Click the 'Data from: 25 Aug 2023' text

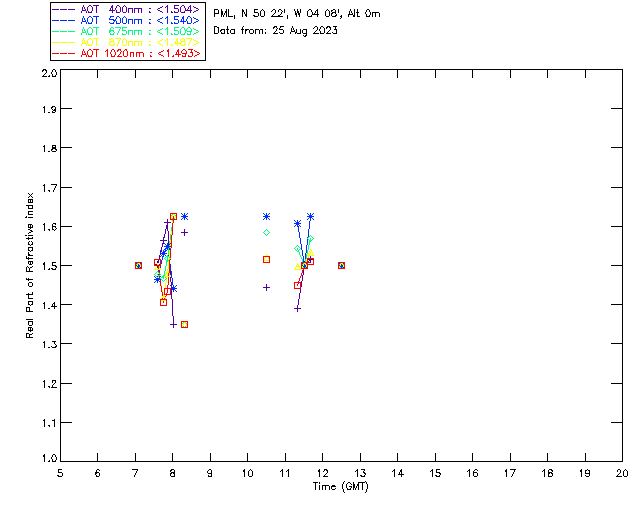[x=276, y=31]
